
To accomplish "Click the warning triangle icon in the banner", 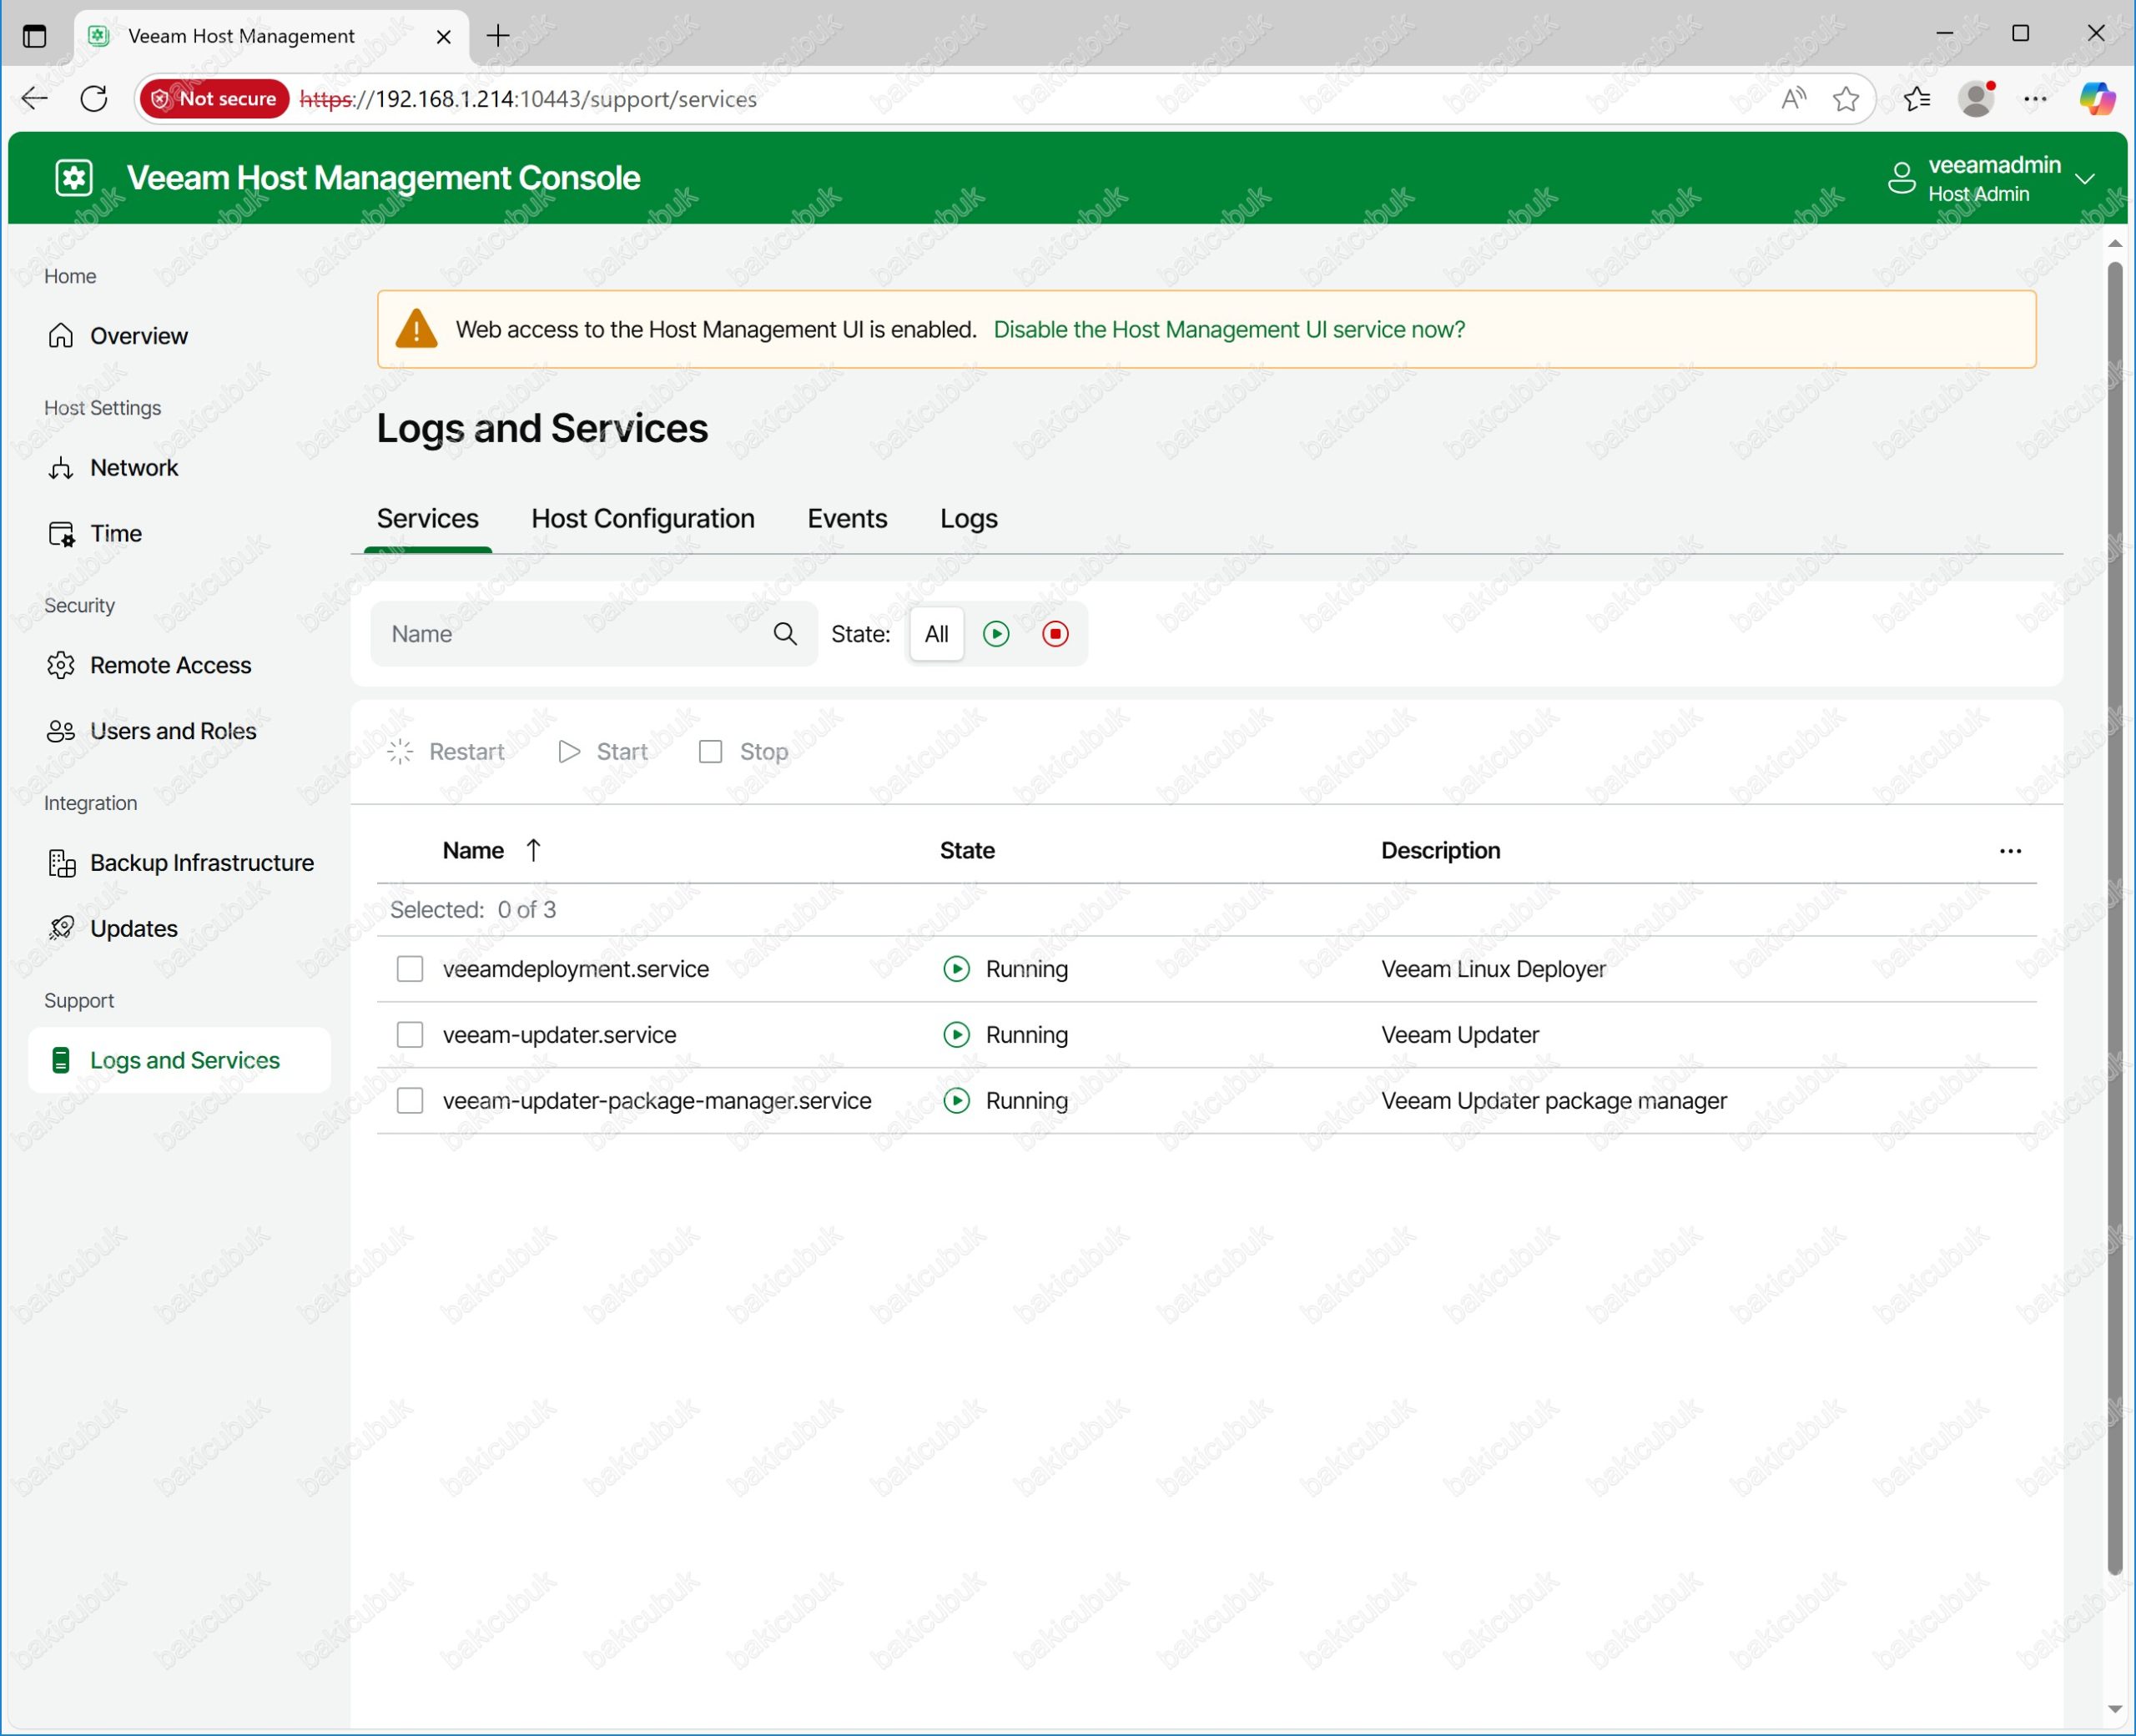I will point(416,329).
